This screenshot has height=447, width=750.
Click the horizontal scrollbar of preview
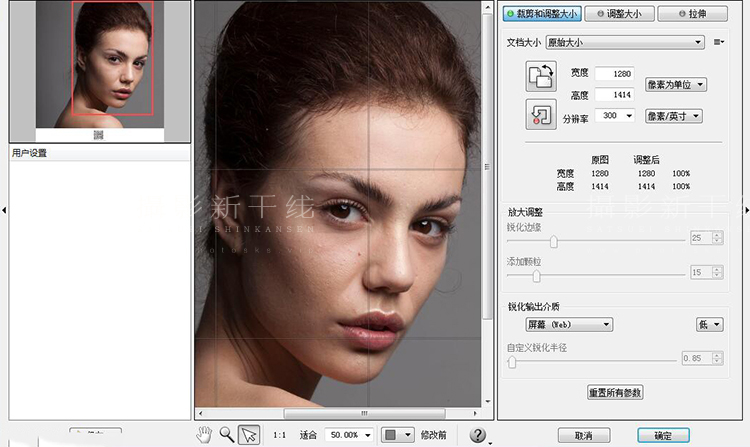364,413
